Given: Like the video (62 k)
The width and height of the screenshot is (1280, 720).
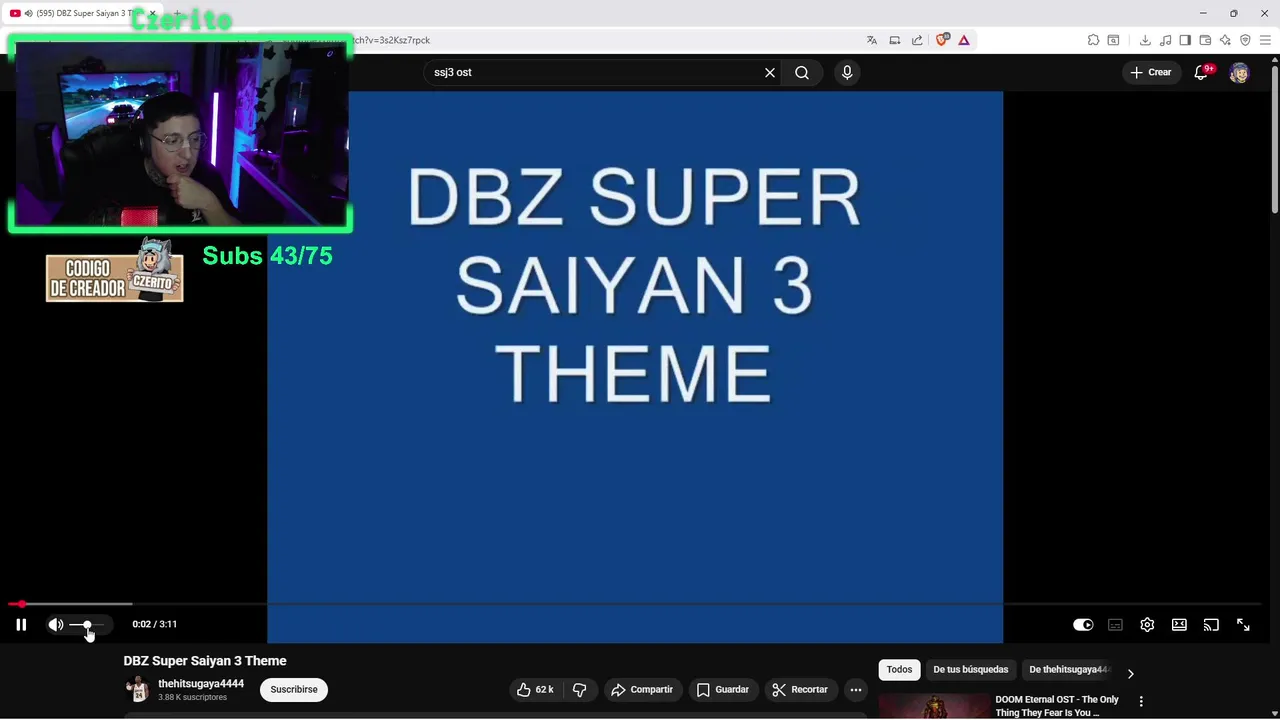Looking at the screenshot, I should click(x=535, y=689).
